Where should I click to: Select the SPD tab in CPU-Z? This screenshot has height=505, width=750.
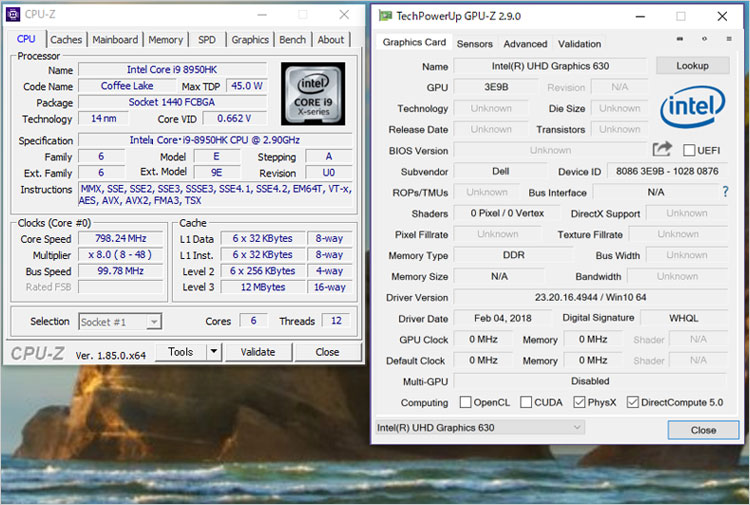click(x=207, y=40)
